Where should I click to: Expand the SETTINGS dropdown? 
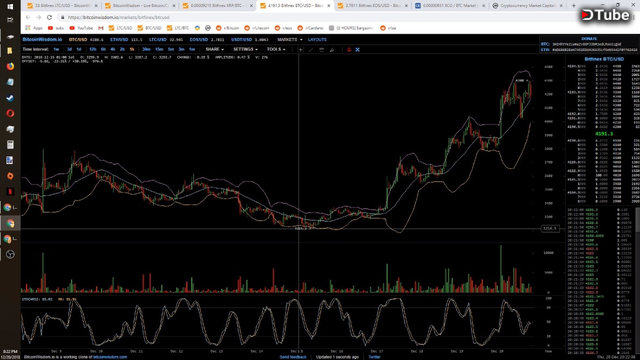coord(245,49)
